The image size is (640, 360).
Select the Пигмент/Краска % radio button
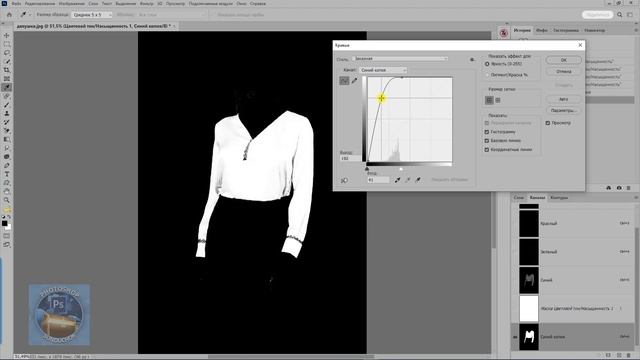tap(487, 75)
